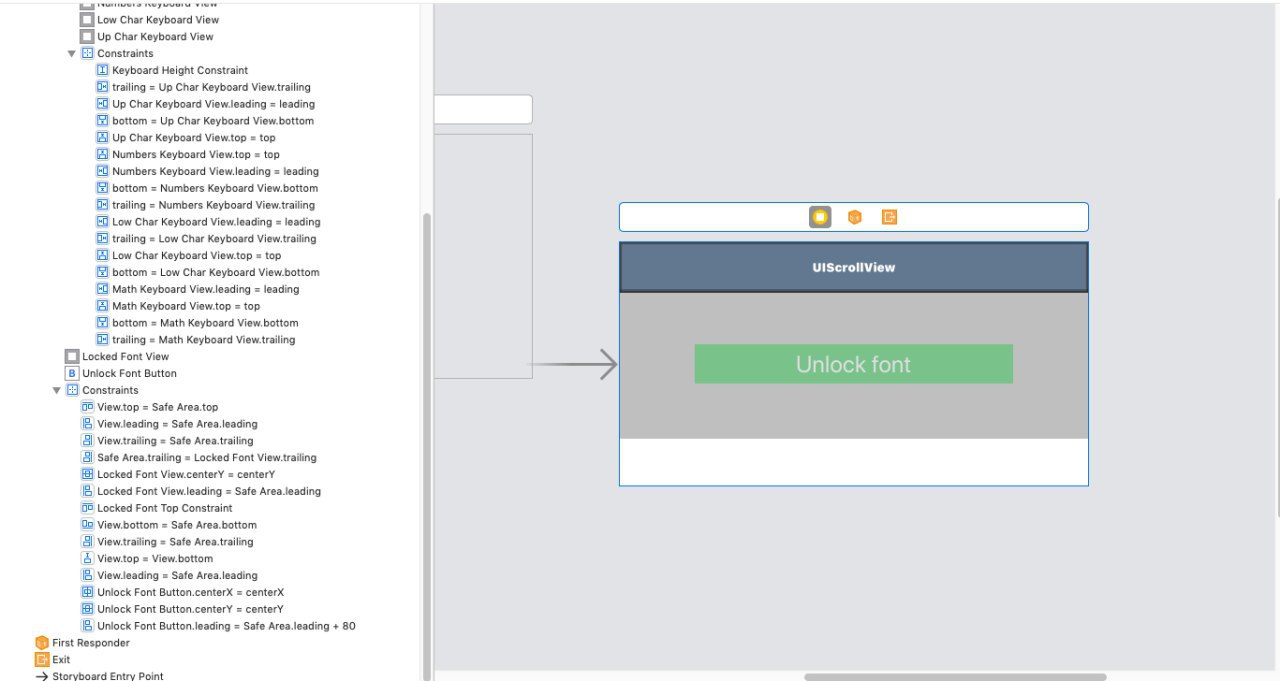Click the First Responder cube in scene dock
The image size is (1280, 681).
pos(855,217)
